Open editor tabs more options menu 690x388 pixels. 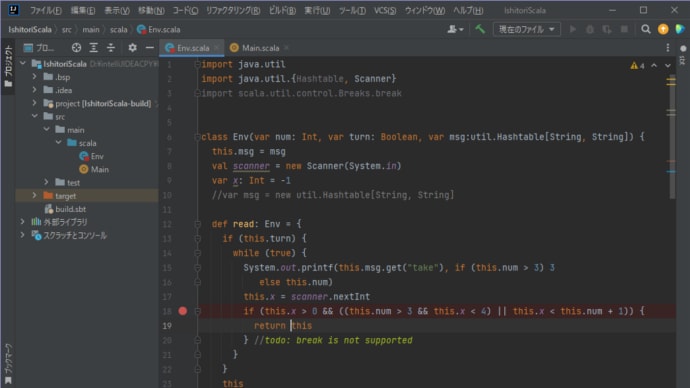click(668, 48)
